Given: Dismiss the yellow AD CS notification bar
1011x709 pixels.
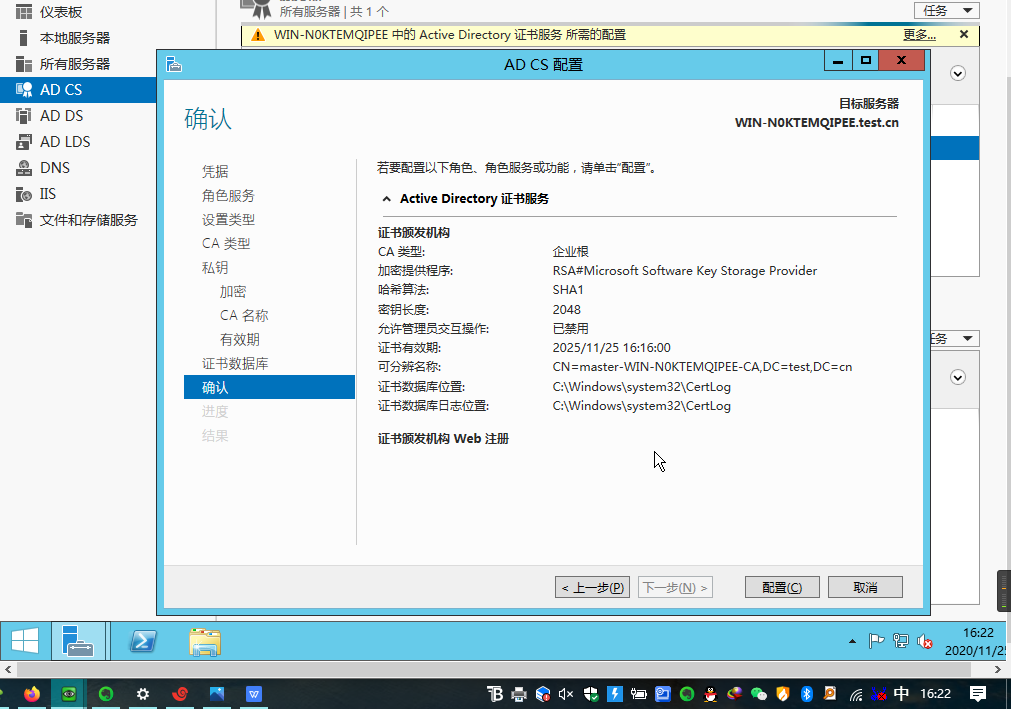Looking at the screenshot, I should pyautogui.click(x=964, y=34).
